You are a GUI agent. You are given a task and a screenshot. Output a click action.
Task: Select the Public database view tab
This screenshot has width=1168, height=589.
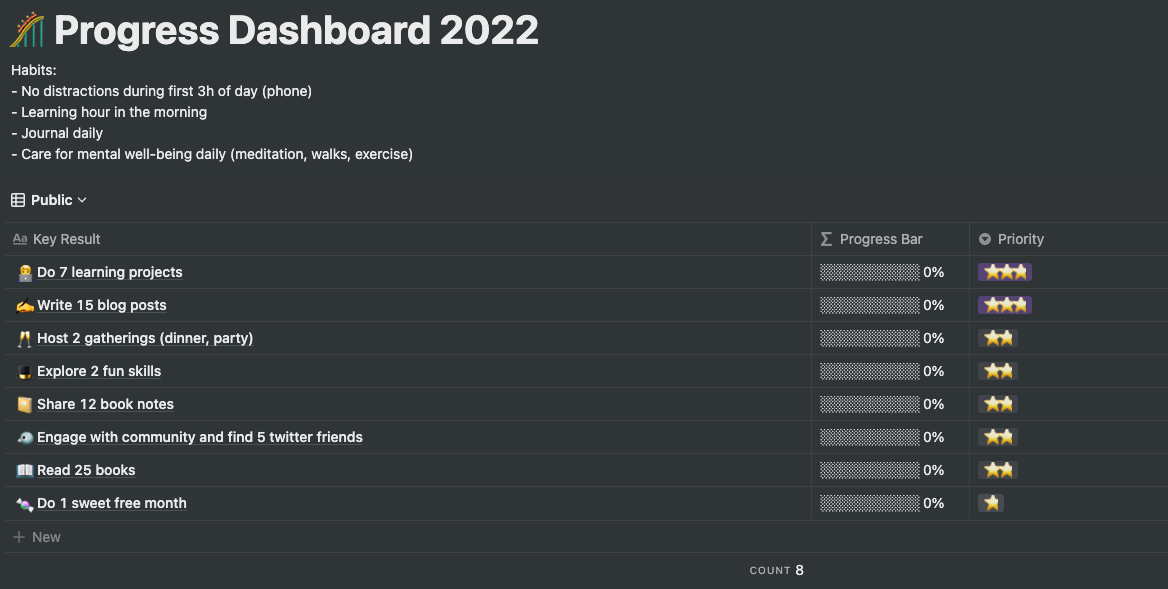tap(49, 200)
